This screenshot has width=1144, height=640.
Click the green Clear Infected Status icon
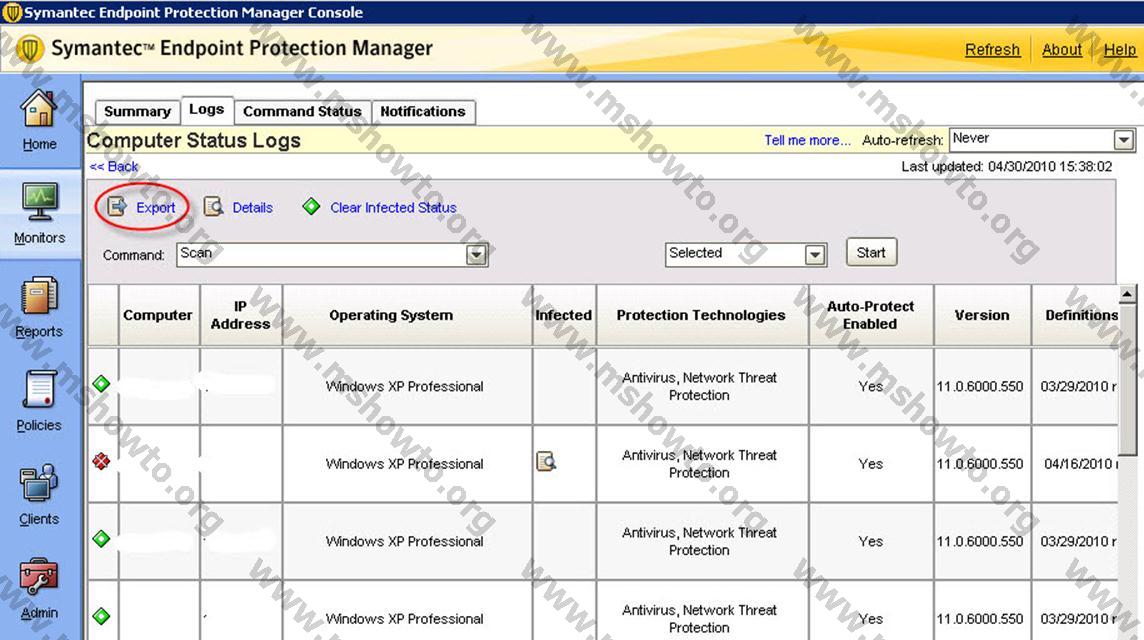click(x=312, y=207)
